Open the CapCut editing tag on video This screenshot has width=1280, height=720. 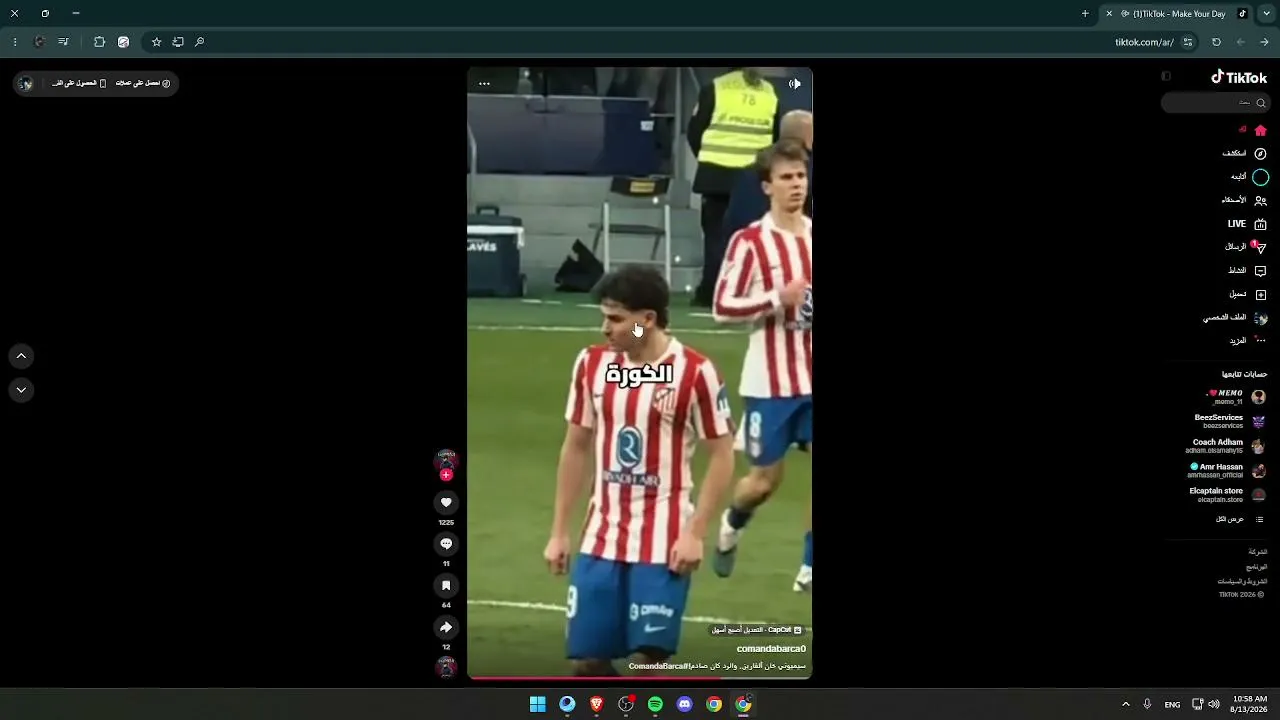756,630
